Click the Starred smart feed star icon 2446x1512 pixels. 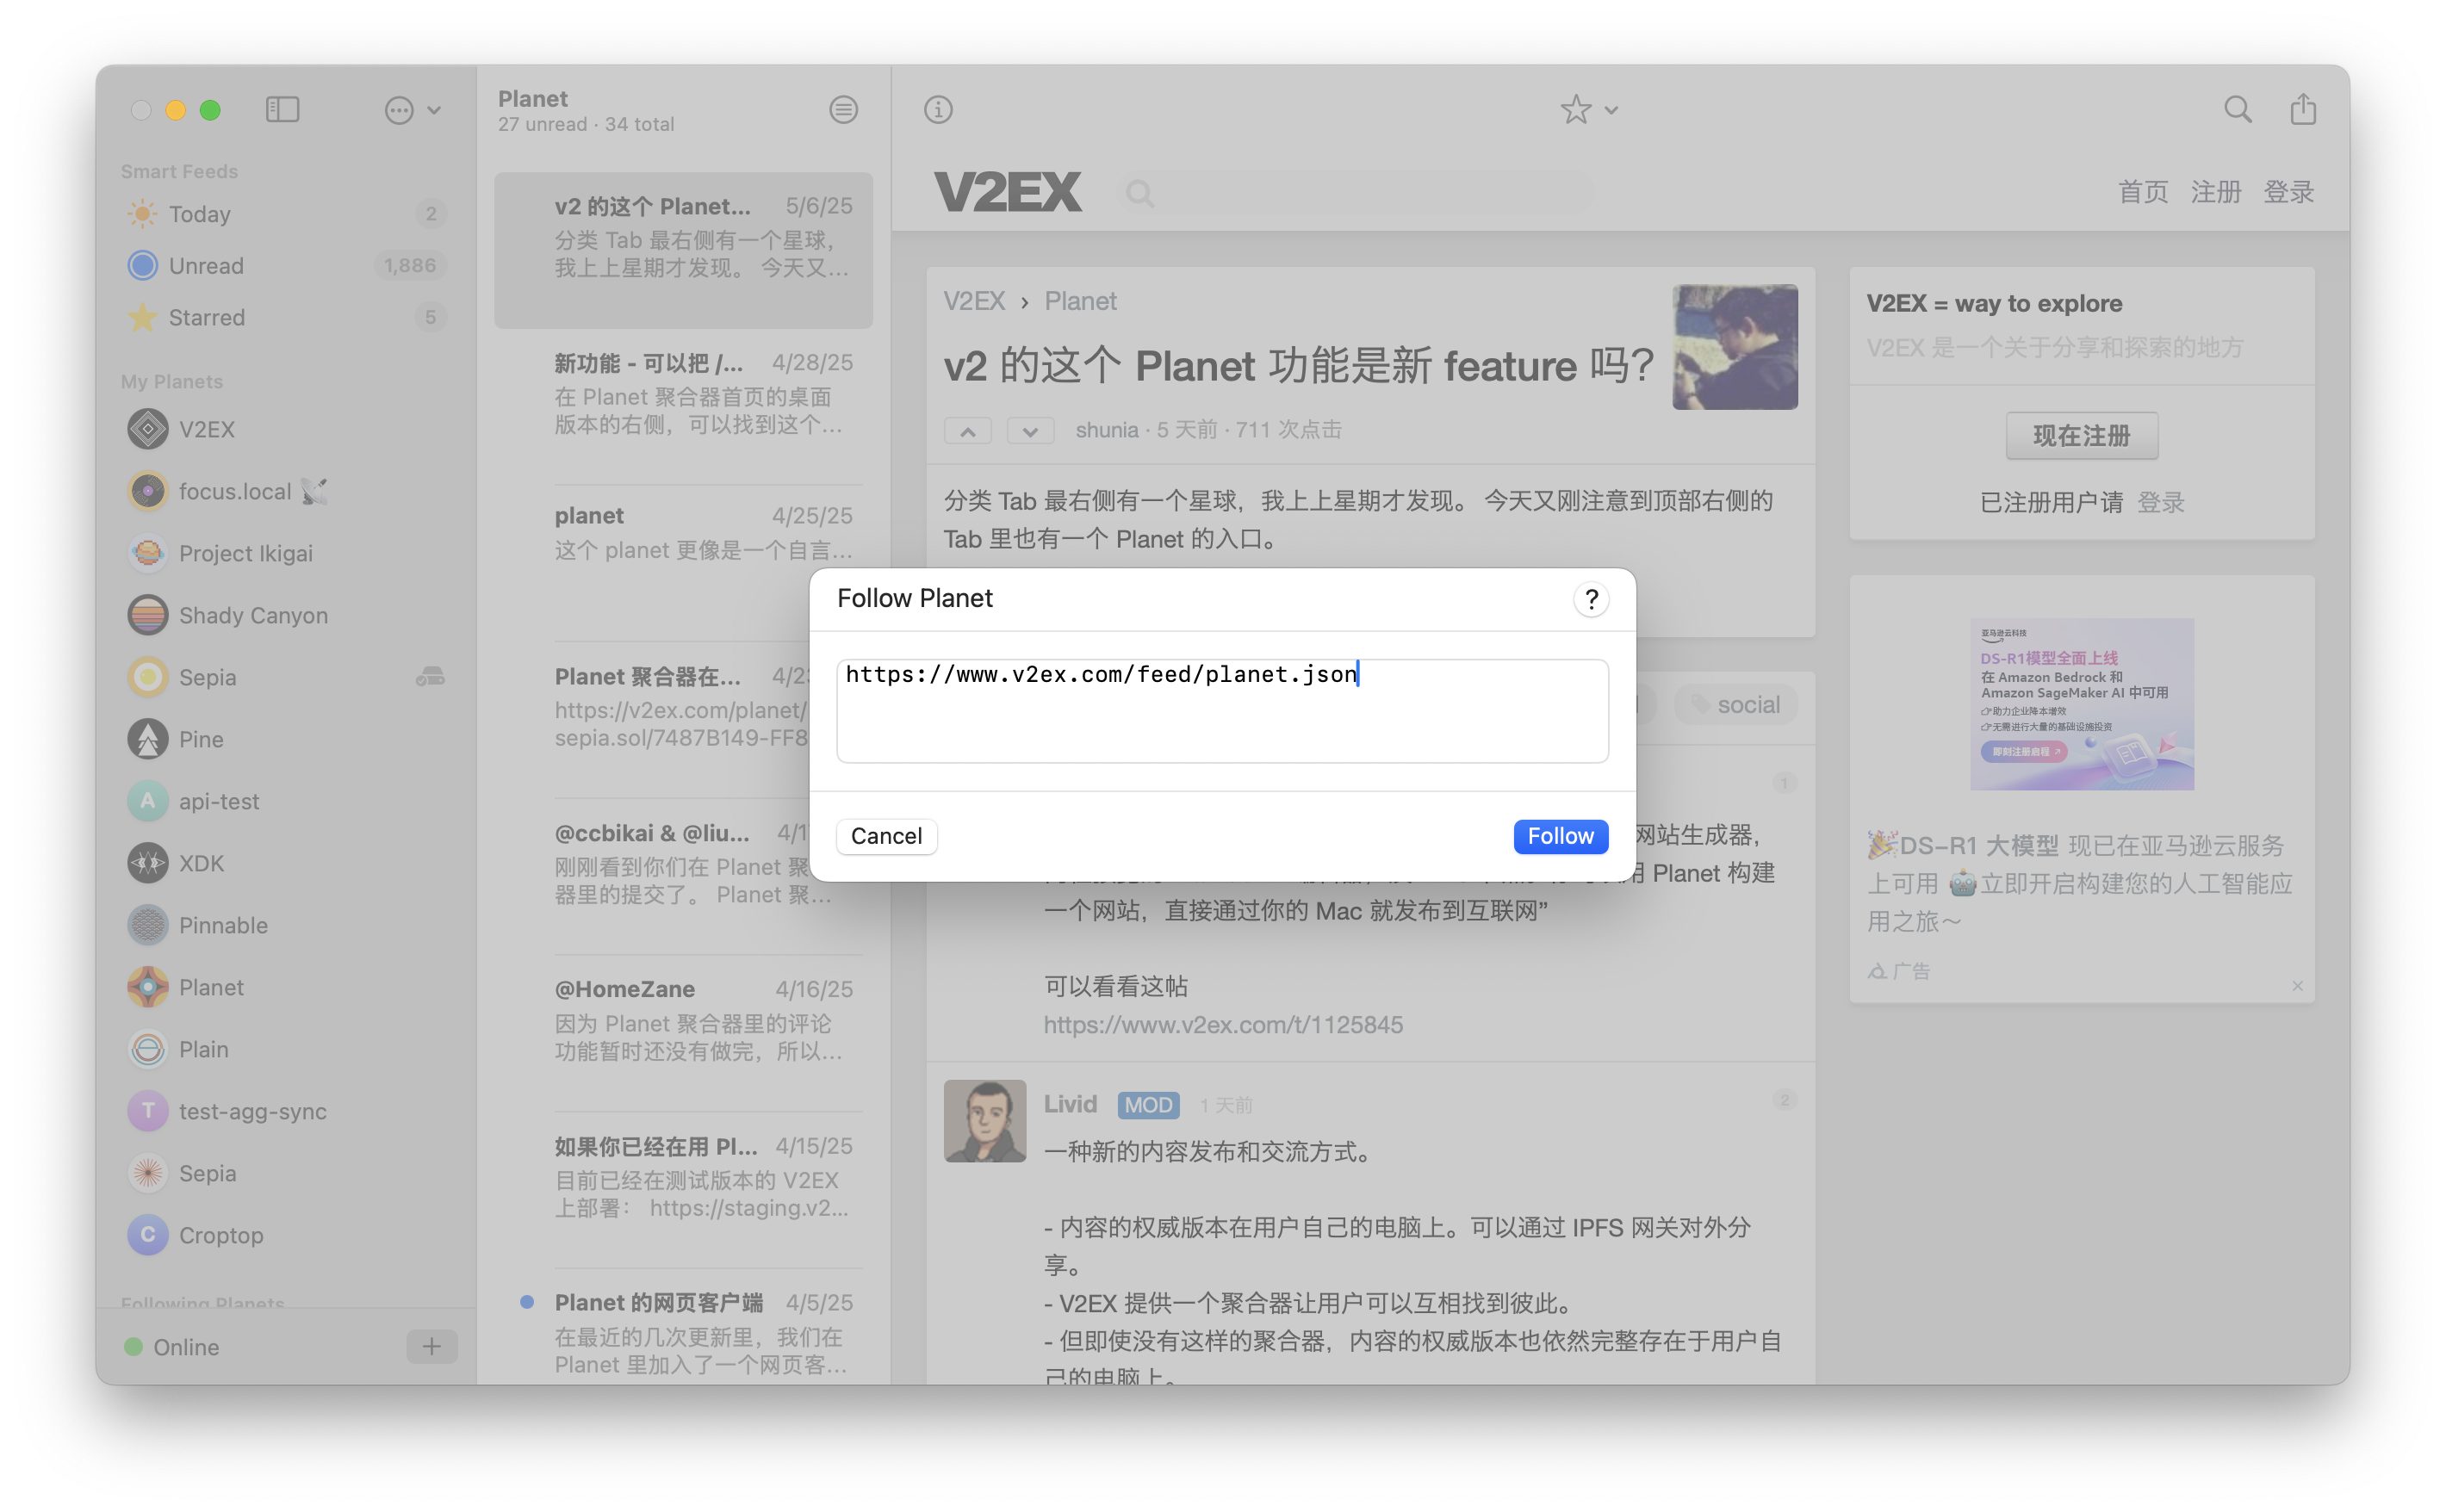click(144, 317)
